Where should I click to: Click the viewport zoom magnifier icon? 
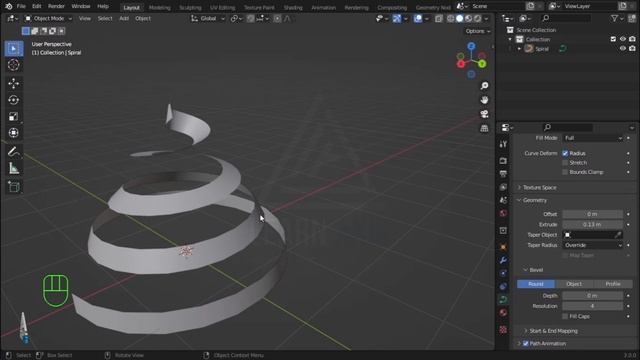[484, 86]
